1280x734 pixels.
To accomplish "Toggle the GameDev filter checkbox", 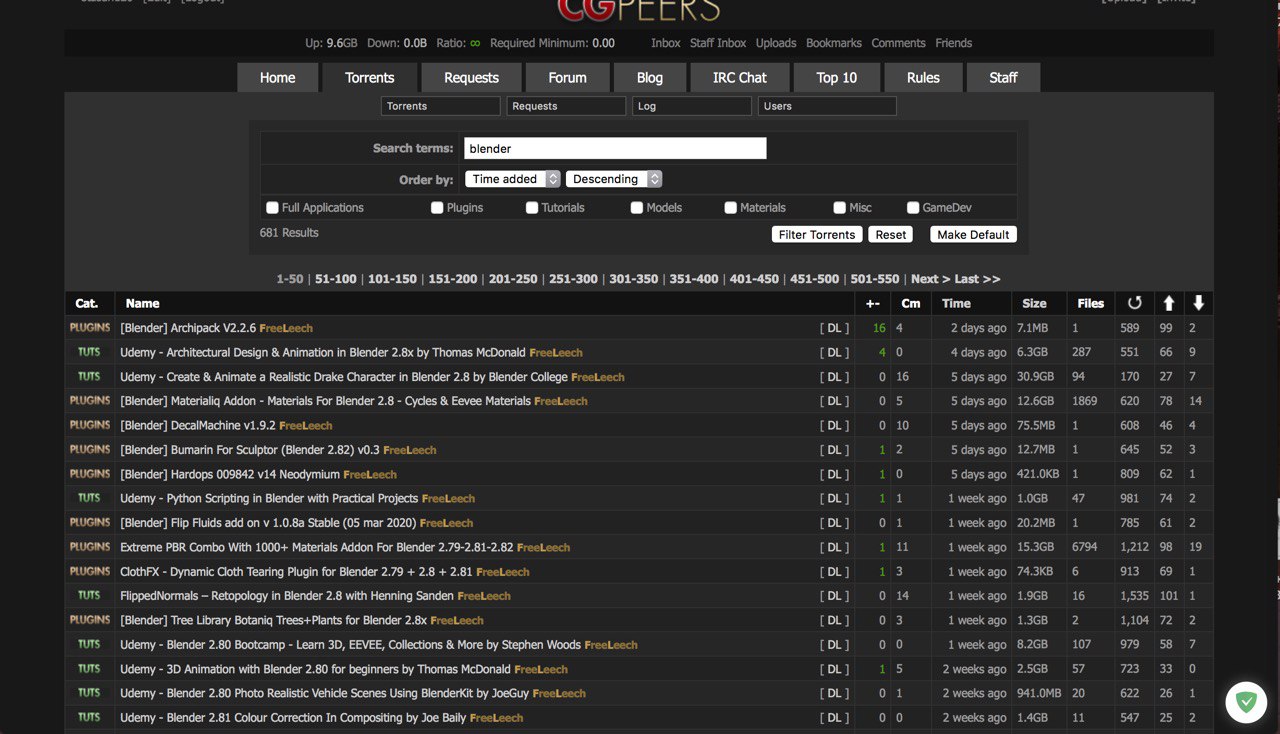I will click(913, 208).
